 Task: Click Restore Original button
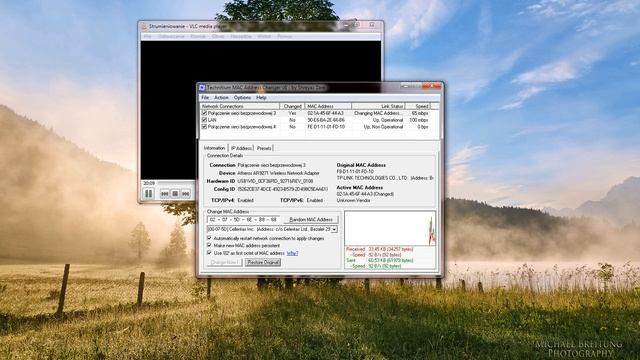click(263, 262)
